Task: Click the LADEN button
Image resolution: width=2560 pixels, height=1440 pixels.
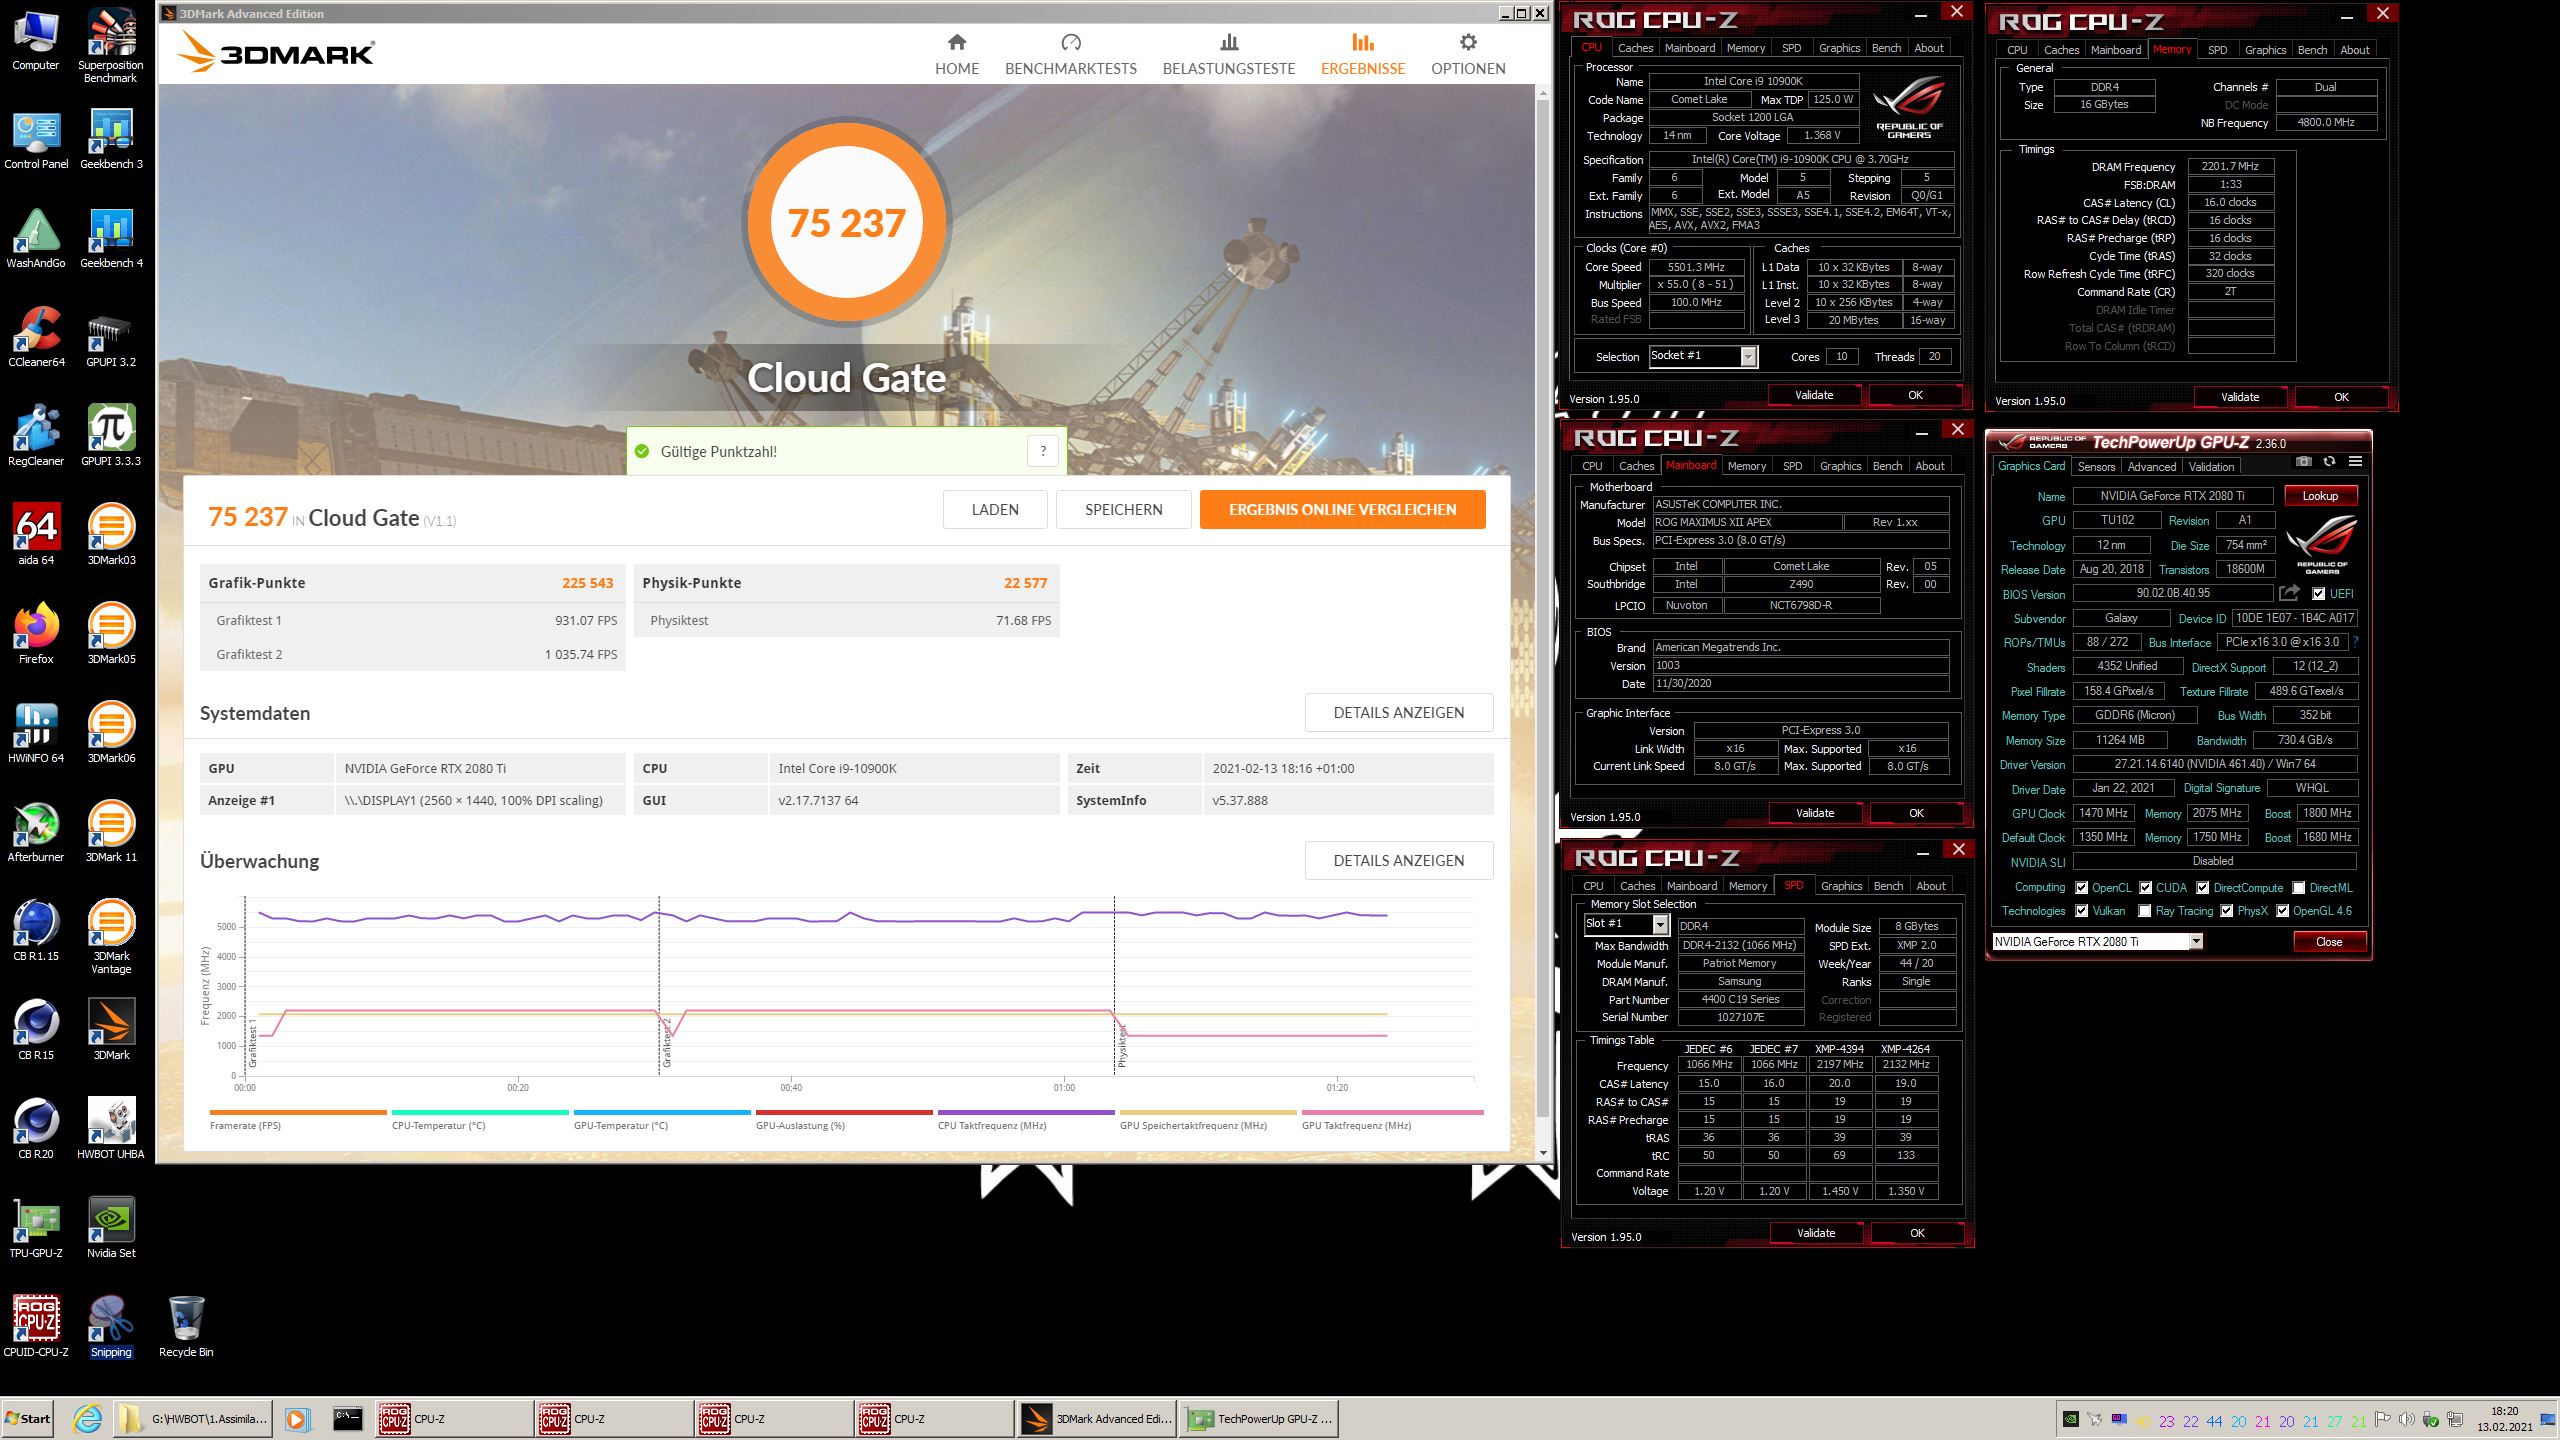Action: [x=995, y=509]
